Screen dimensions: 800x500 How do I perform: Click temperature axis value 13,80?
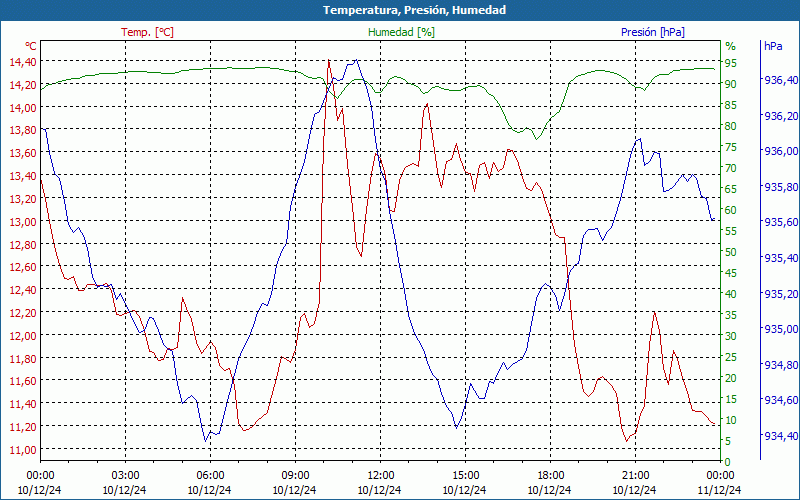point(23,130)
